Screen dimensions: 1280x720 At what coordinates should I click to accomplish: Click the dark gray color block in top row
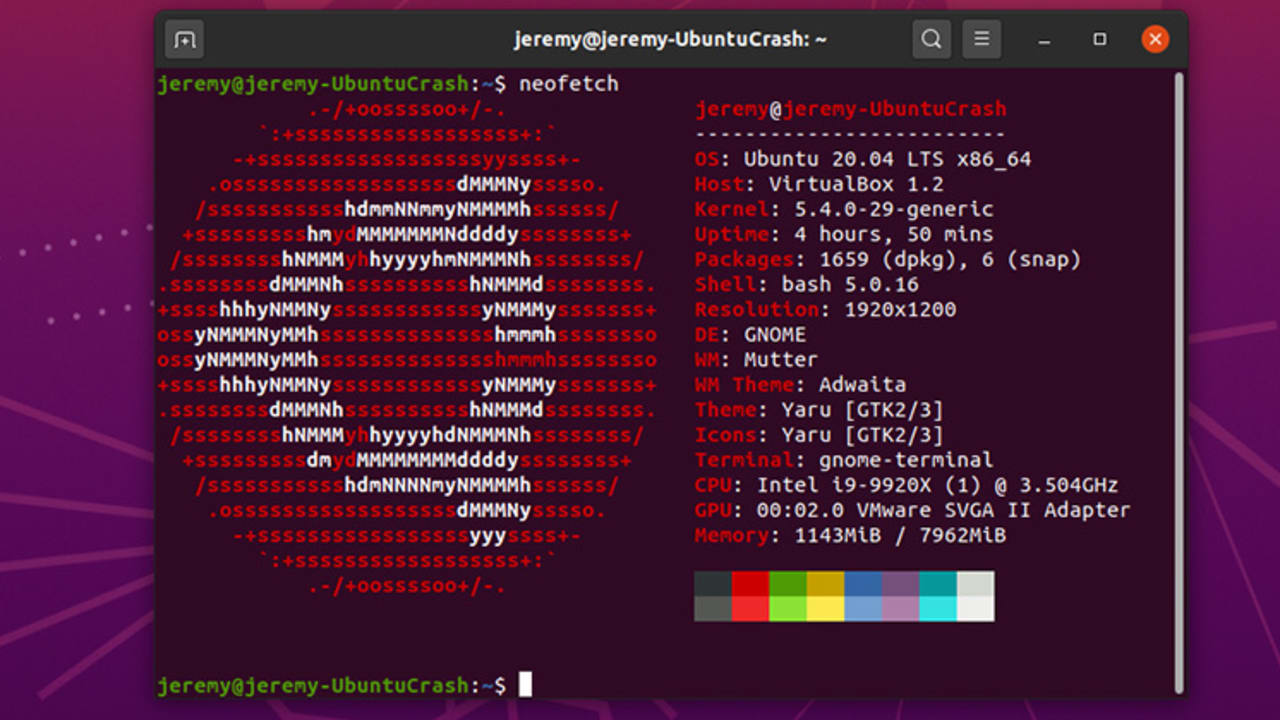[713, 584]
